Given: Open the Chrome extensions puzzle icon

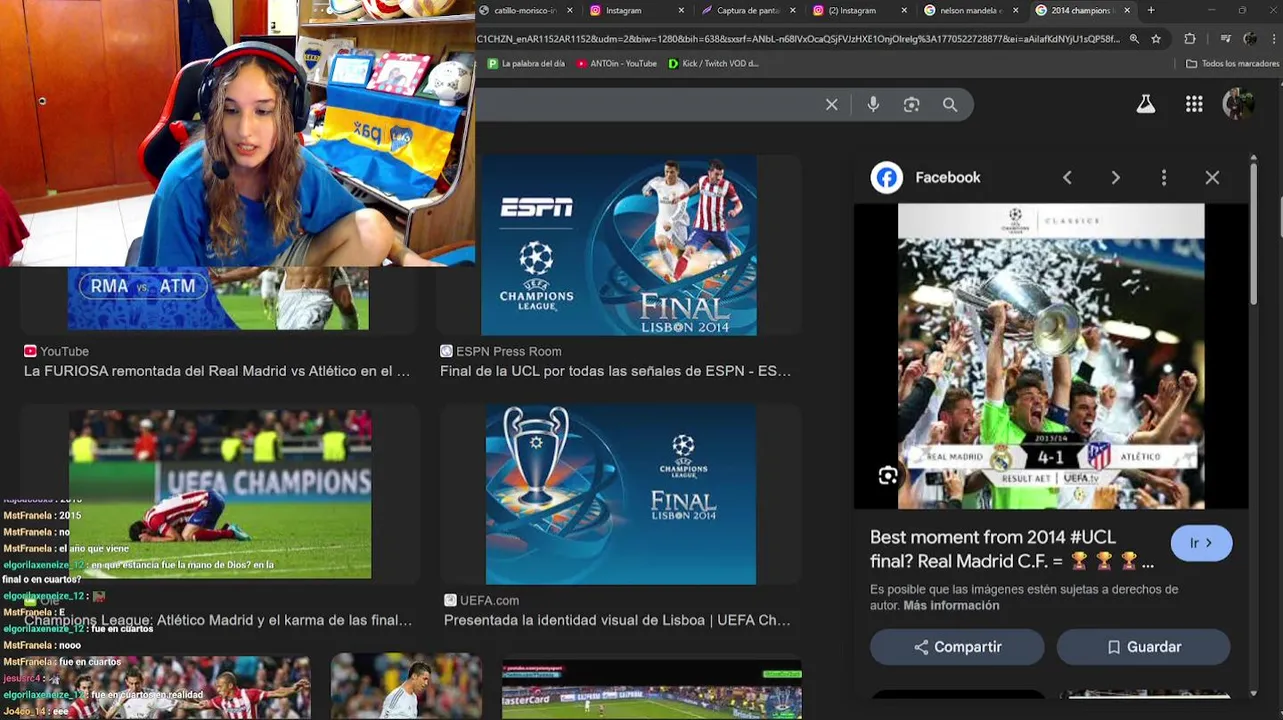Looking at the screenshot, I should point(1190,39).
